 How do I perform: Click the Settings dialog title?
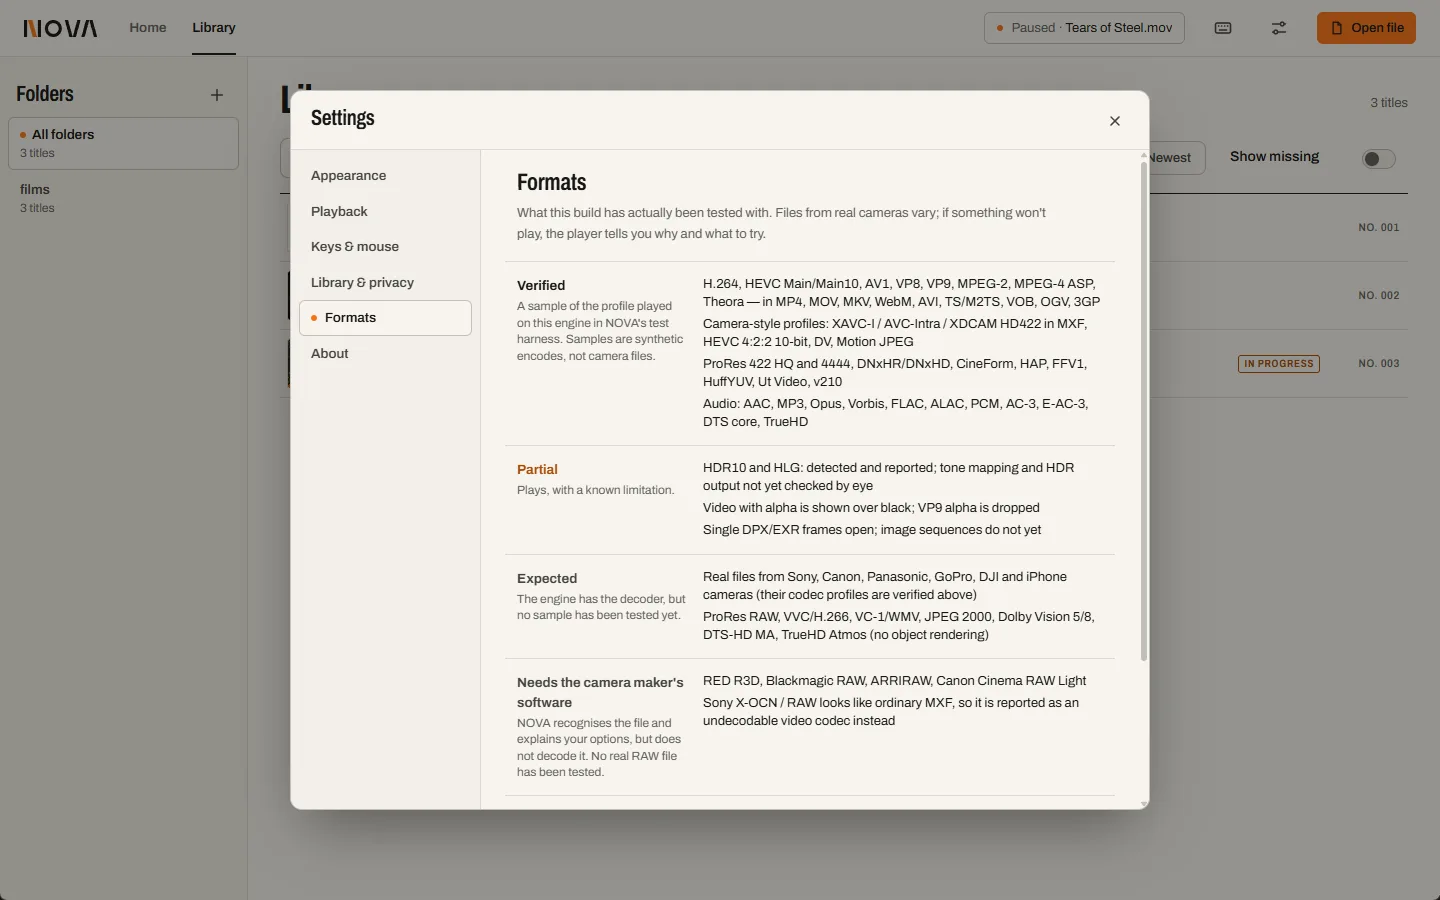(x=343, y=118)
